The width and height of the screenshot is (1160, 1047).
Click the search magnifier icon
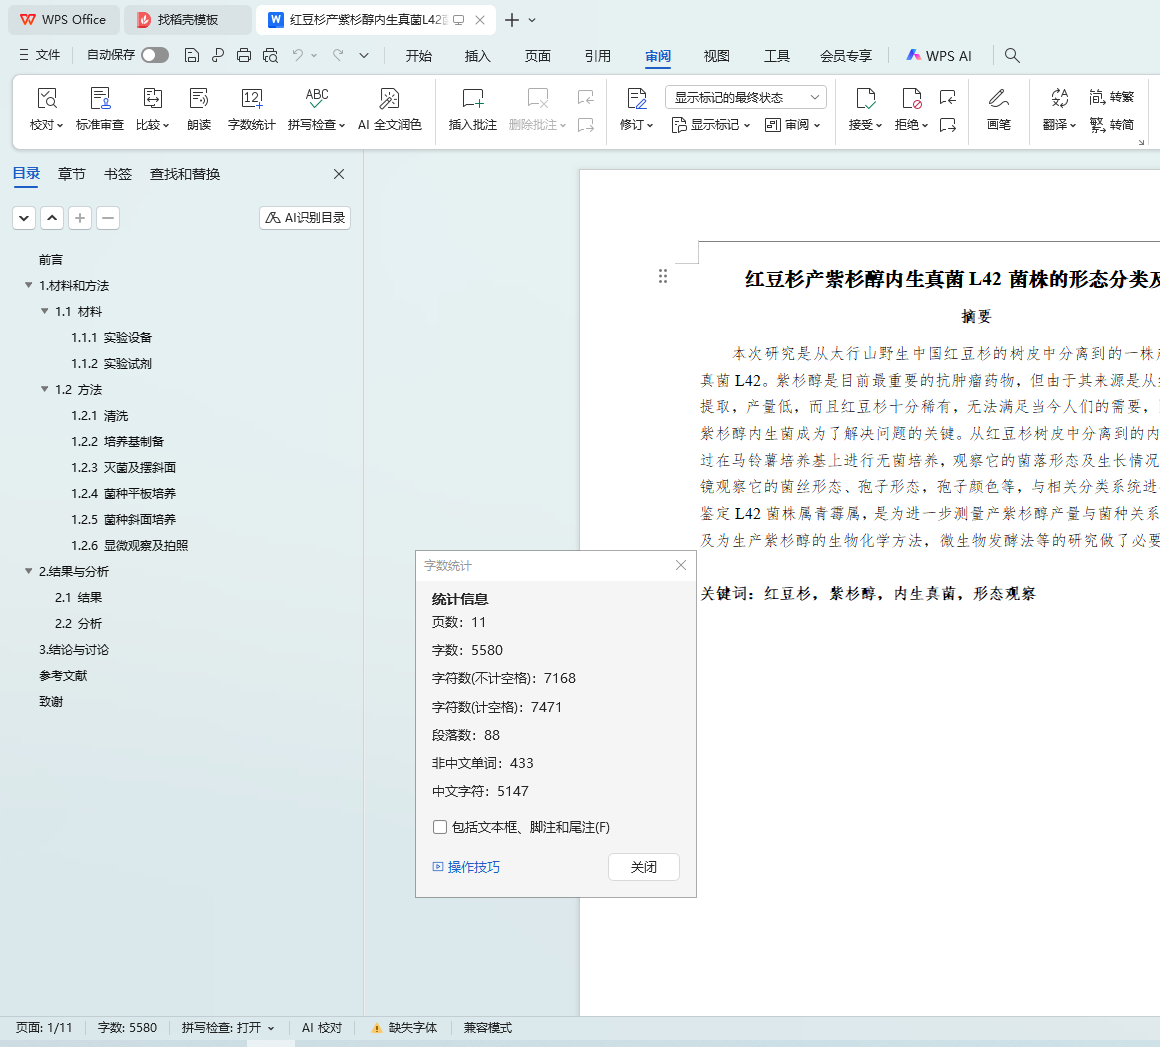click(1012, 56)
